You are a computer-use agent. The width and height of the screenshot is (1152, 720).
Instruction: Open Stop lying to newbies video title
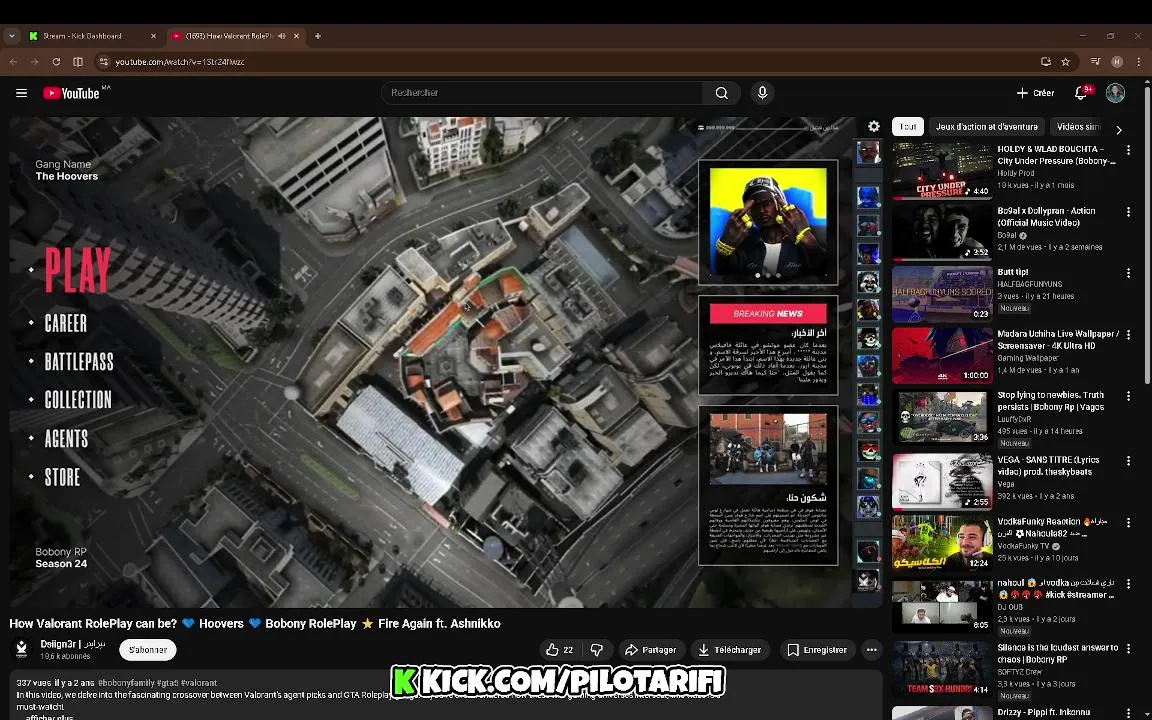coord(1051,400)
